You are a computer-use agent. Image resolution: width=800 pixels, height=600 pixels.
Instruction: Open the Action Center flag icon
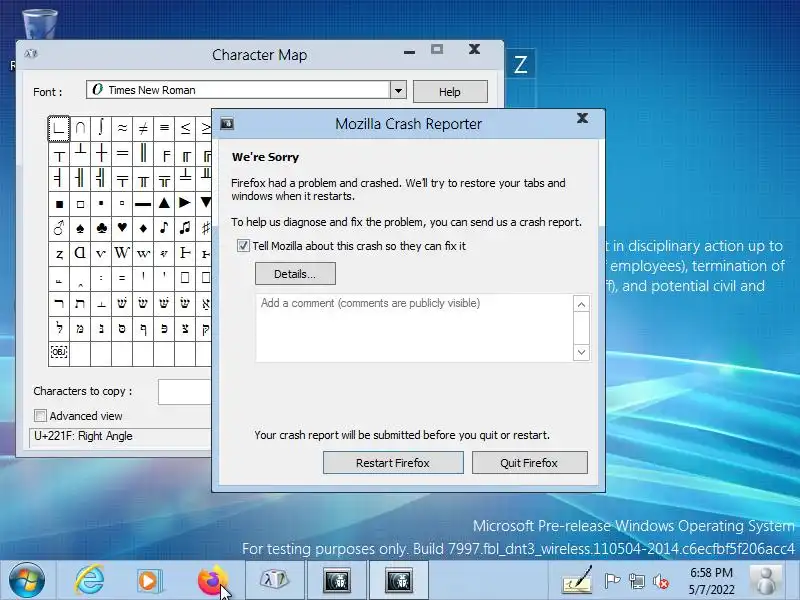(x=612, y=581)
